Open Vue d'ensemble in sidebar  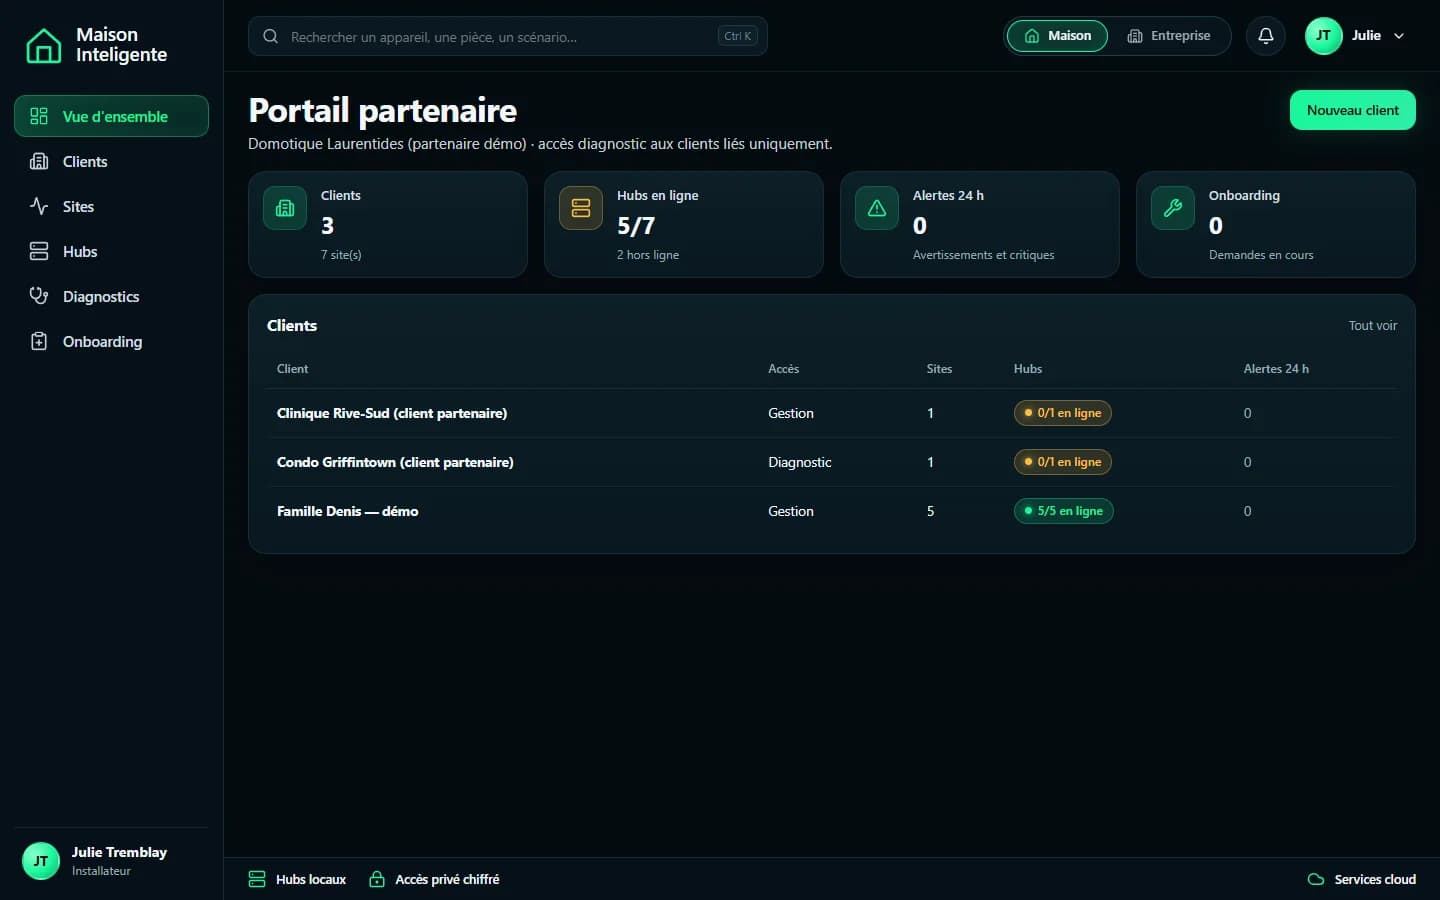point(111,116)
